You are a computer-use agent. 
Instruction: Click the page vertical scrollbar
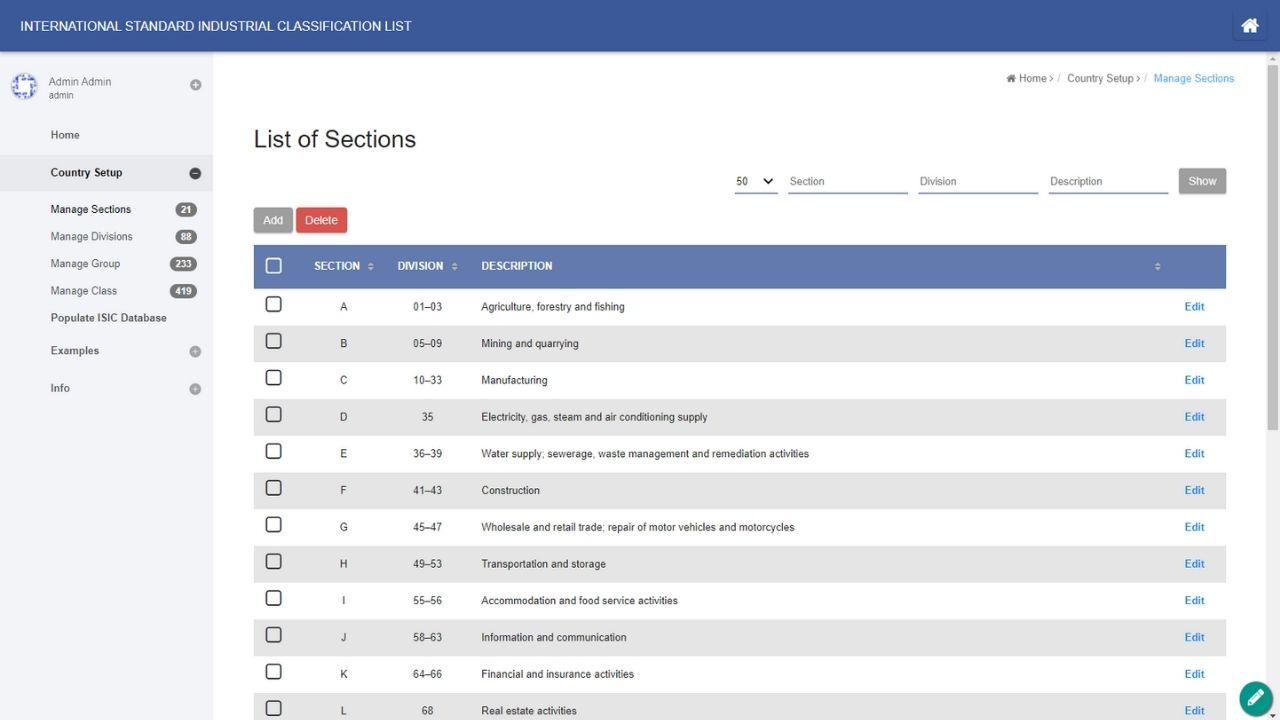coord(1272,250)
